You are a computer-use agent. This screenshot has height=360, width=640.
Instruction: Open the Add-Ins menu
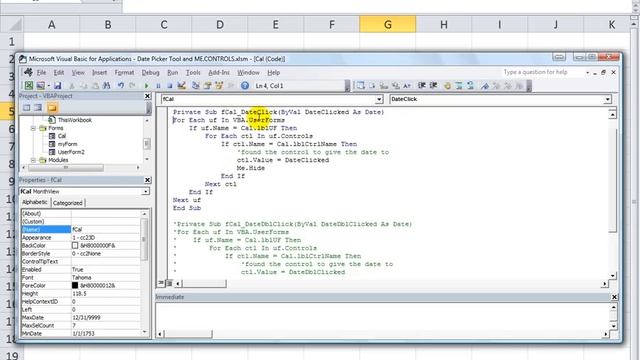click(219, 72)
